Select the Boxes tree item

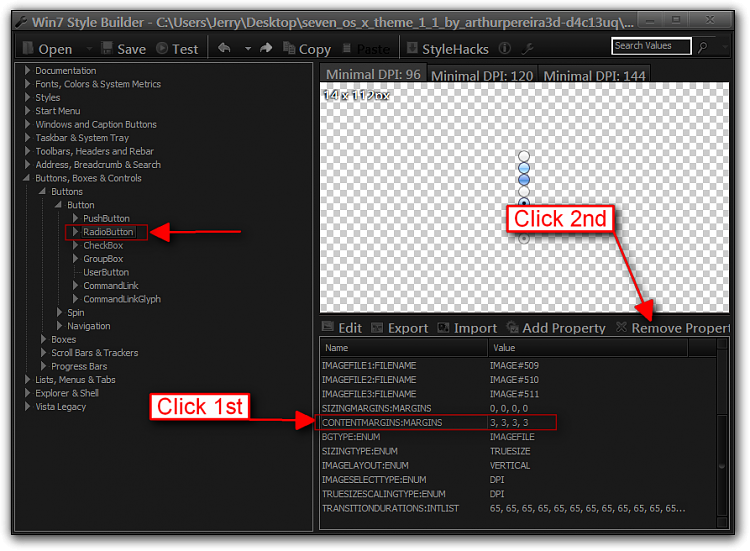tap(64, 339)
